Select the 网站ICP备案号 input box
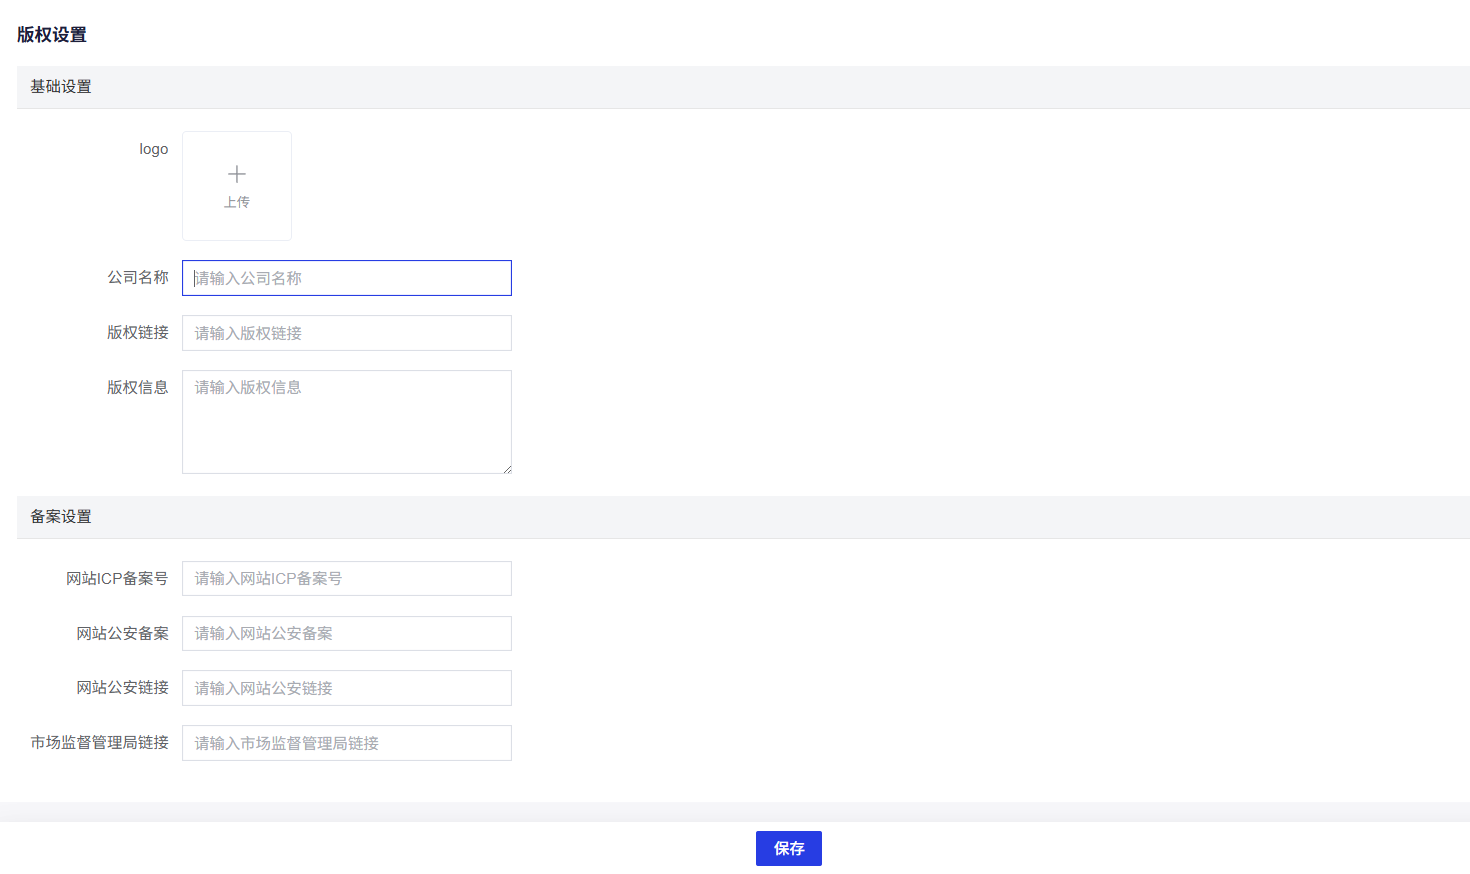This screenshot has height=874, width=1470. tap(347, 578)
